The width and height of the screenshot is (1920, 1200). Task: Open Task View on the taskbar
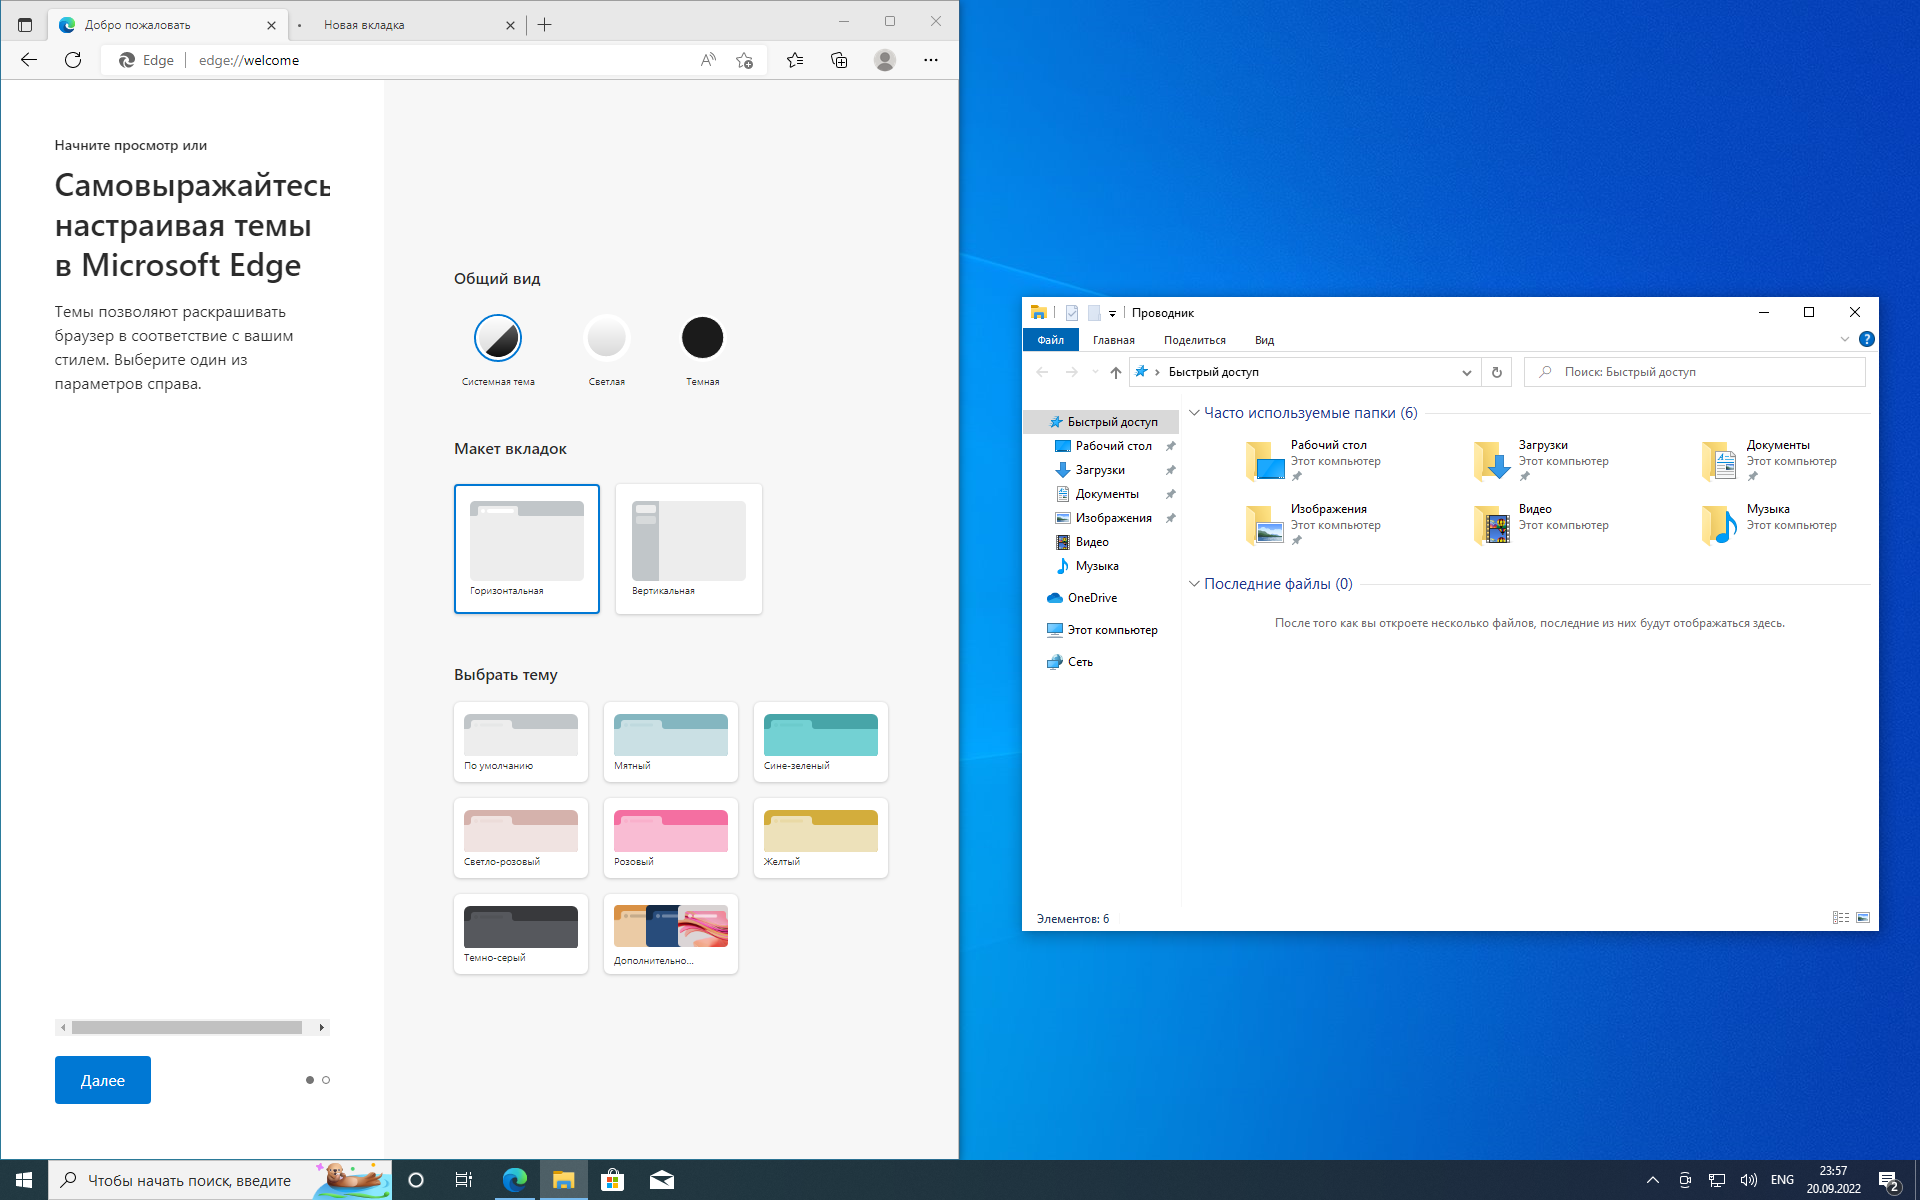(x=464, y=1180)
